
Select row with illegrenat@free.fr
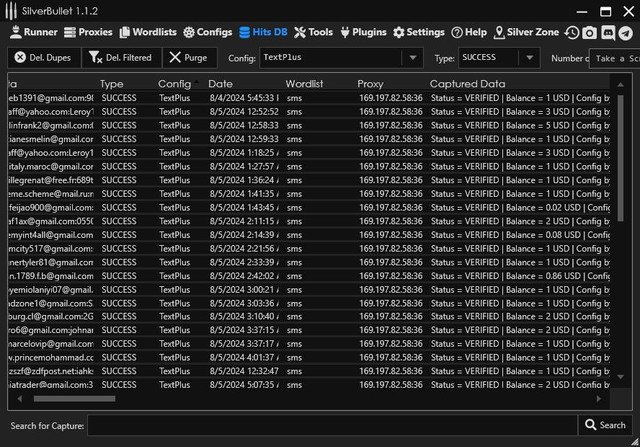(x=309, y=180)
